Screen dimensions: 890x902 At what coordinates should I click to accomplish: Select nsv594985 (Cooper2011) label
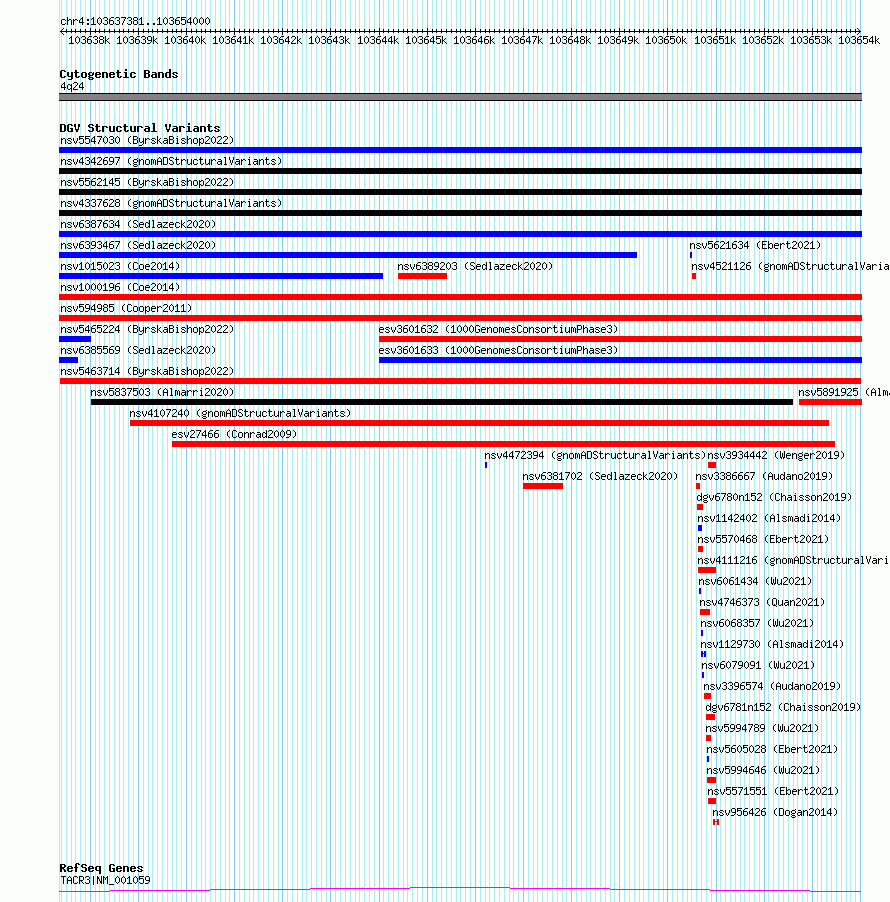tap(126, 308)
